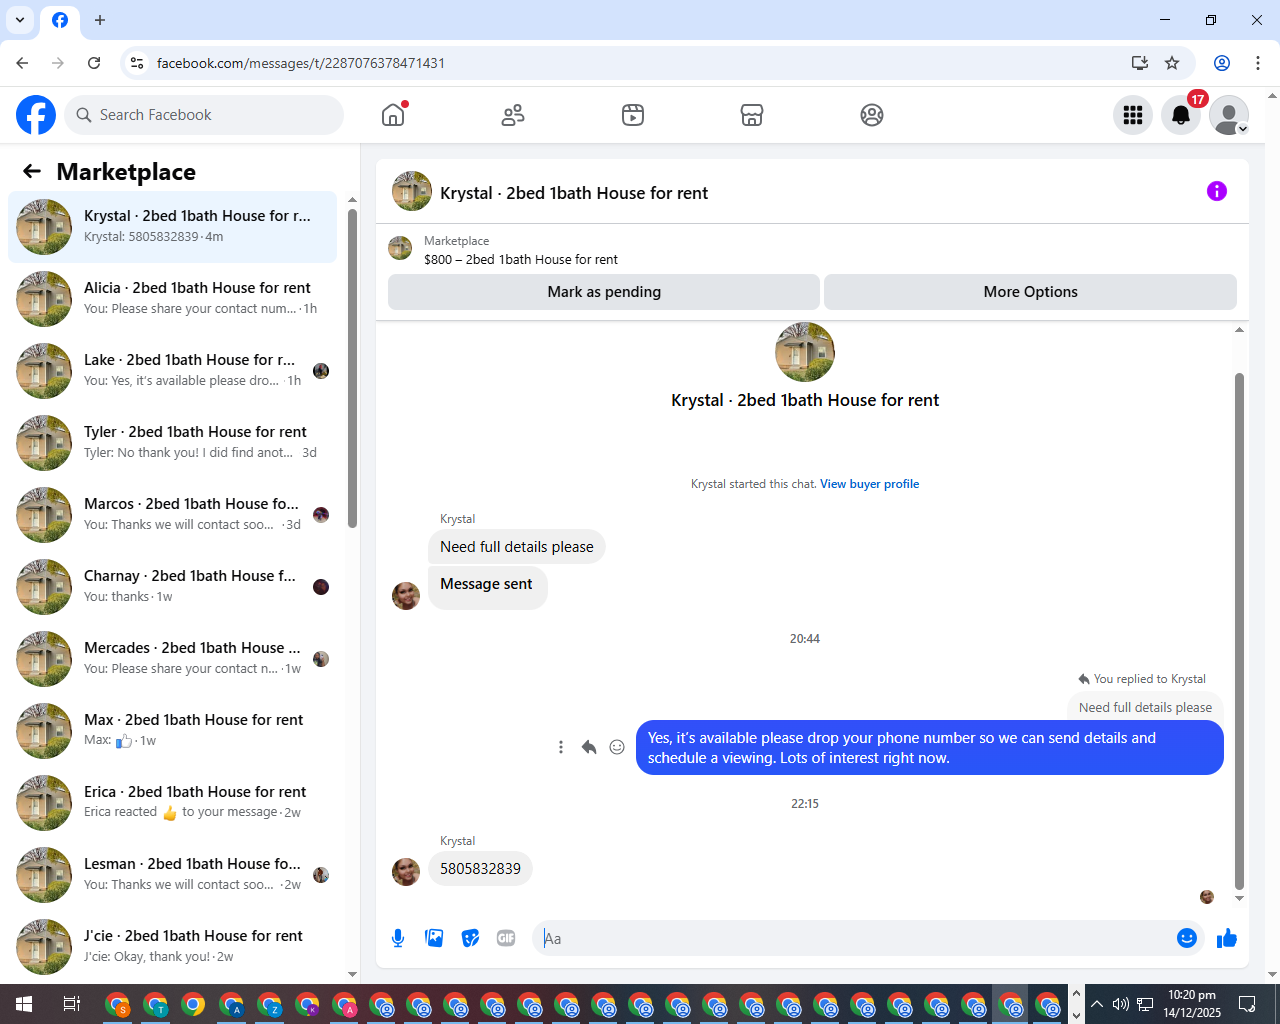The width and height of the screenshot is (1280, 1024).
Task: Click the message bubble 5805832839
Action: pos(480,868)
